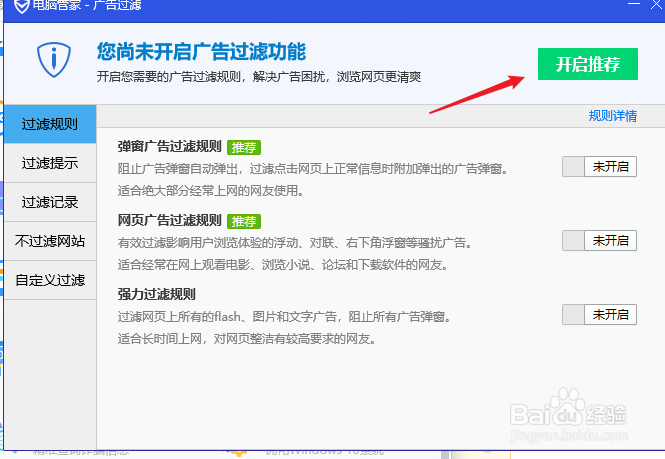This screenshot has width=665, height=459.
Task: Click the 推荐 badge beside 网页广告过滤规则
Action: pyautogui.click(x=244, y=221)
